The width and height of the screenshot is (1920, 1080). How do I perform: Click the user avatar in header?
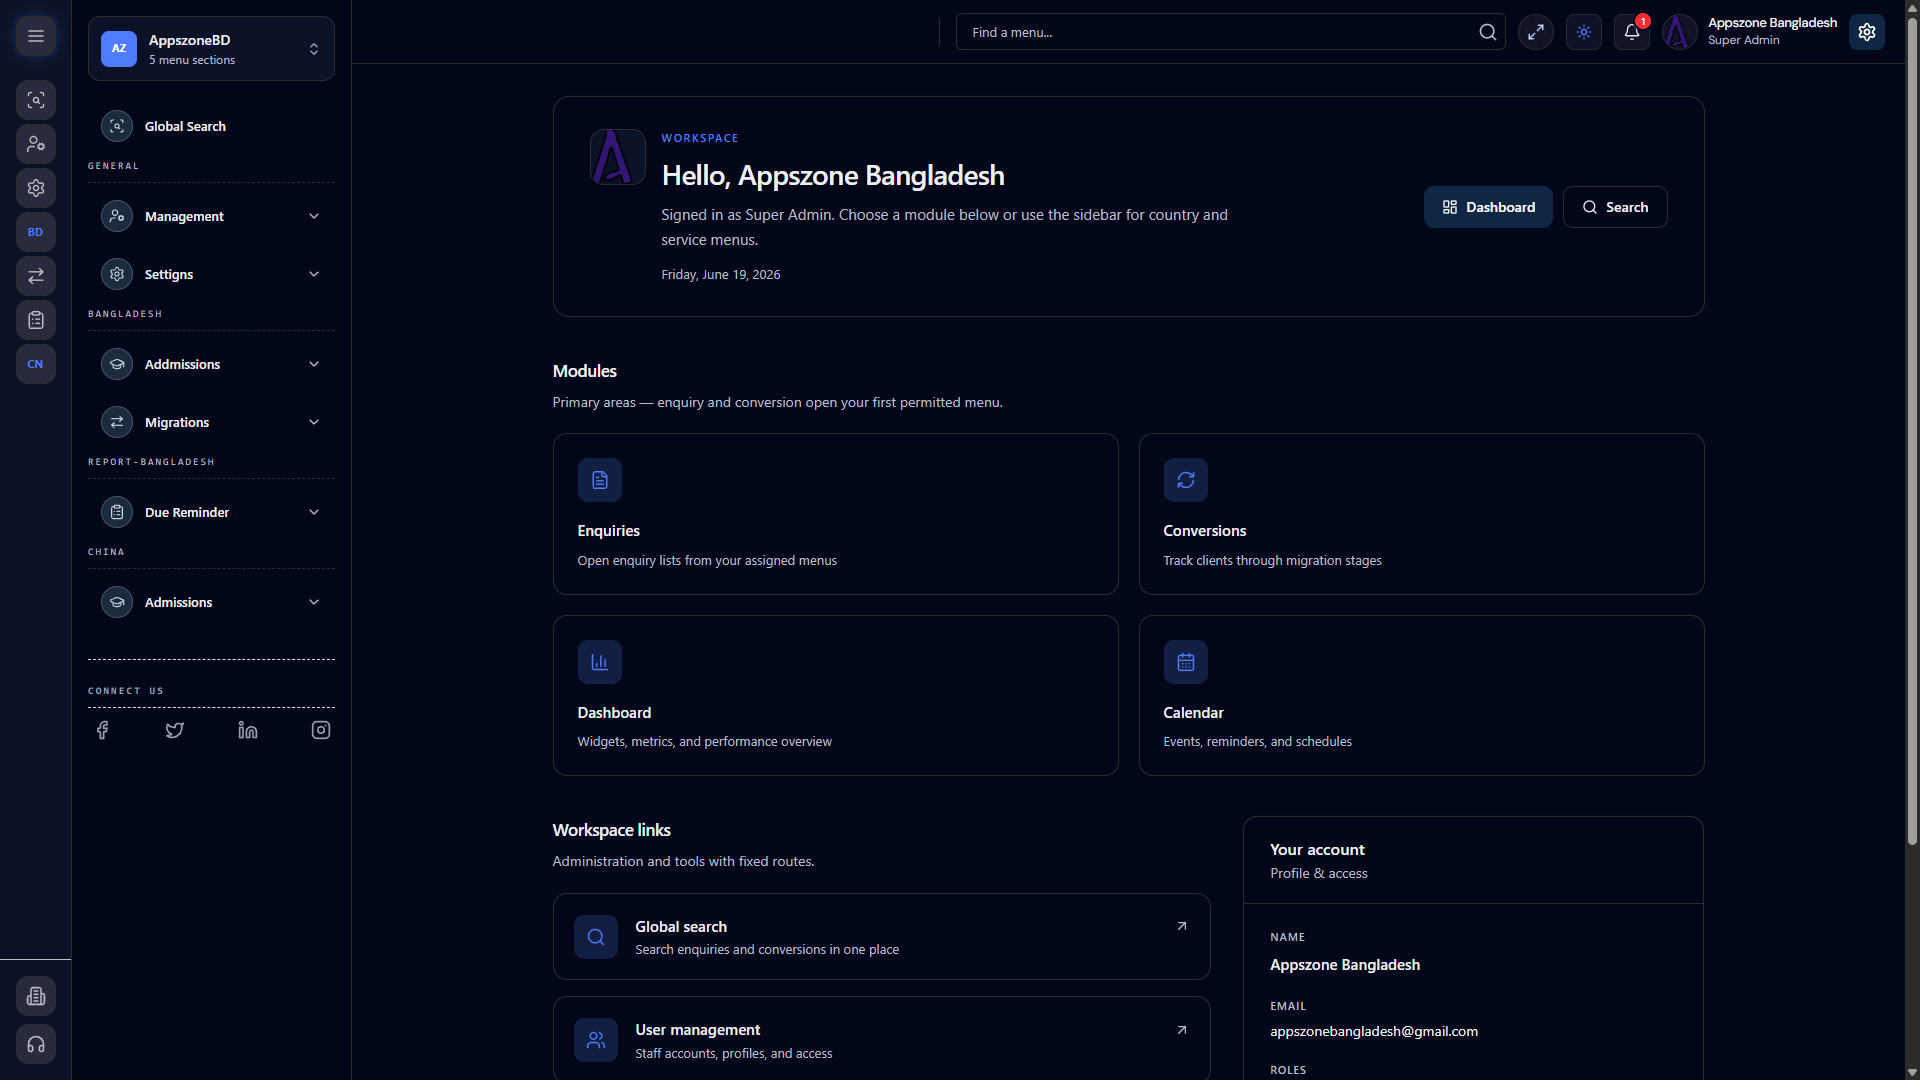(1680, 32)
